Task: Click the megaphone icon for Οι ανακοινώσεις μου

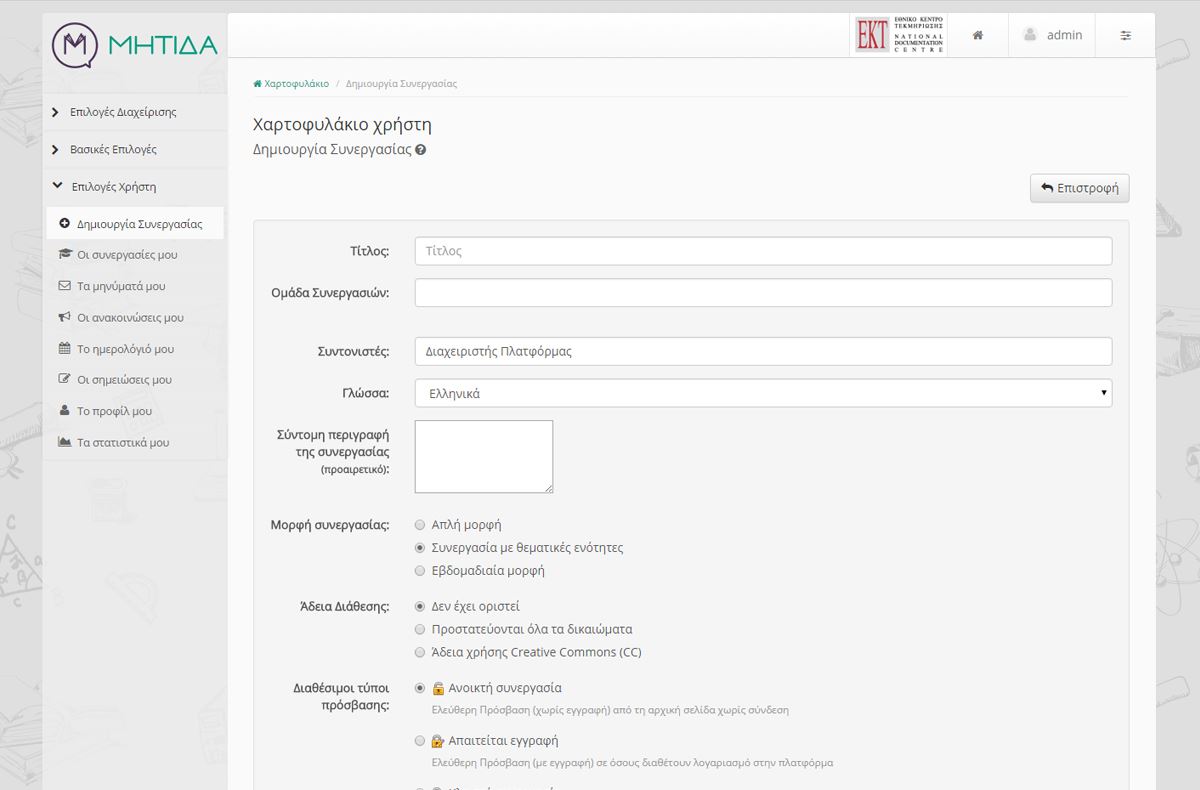Action: 65,317
